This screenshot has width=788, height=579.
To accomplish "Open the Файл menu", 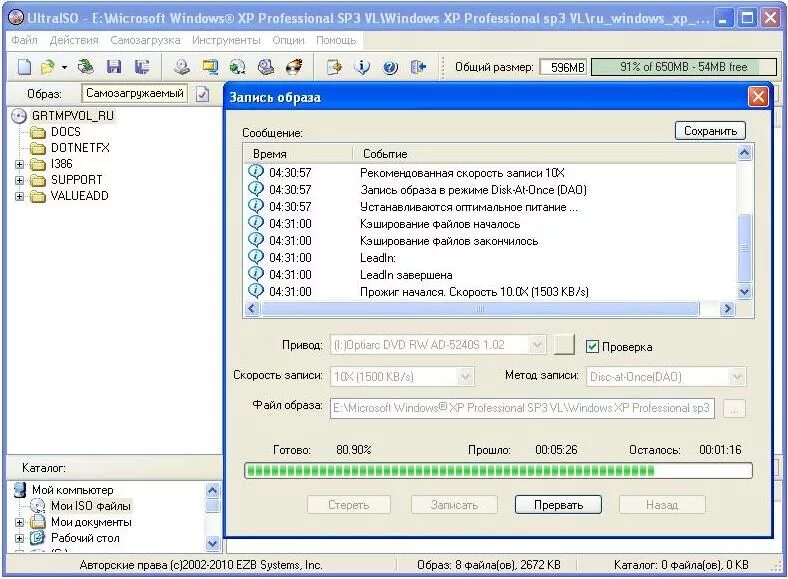I will (24, 40).
